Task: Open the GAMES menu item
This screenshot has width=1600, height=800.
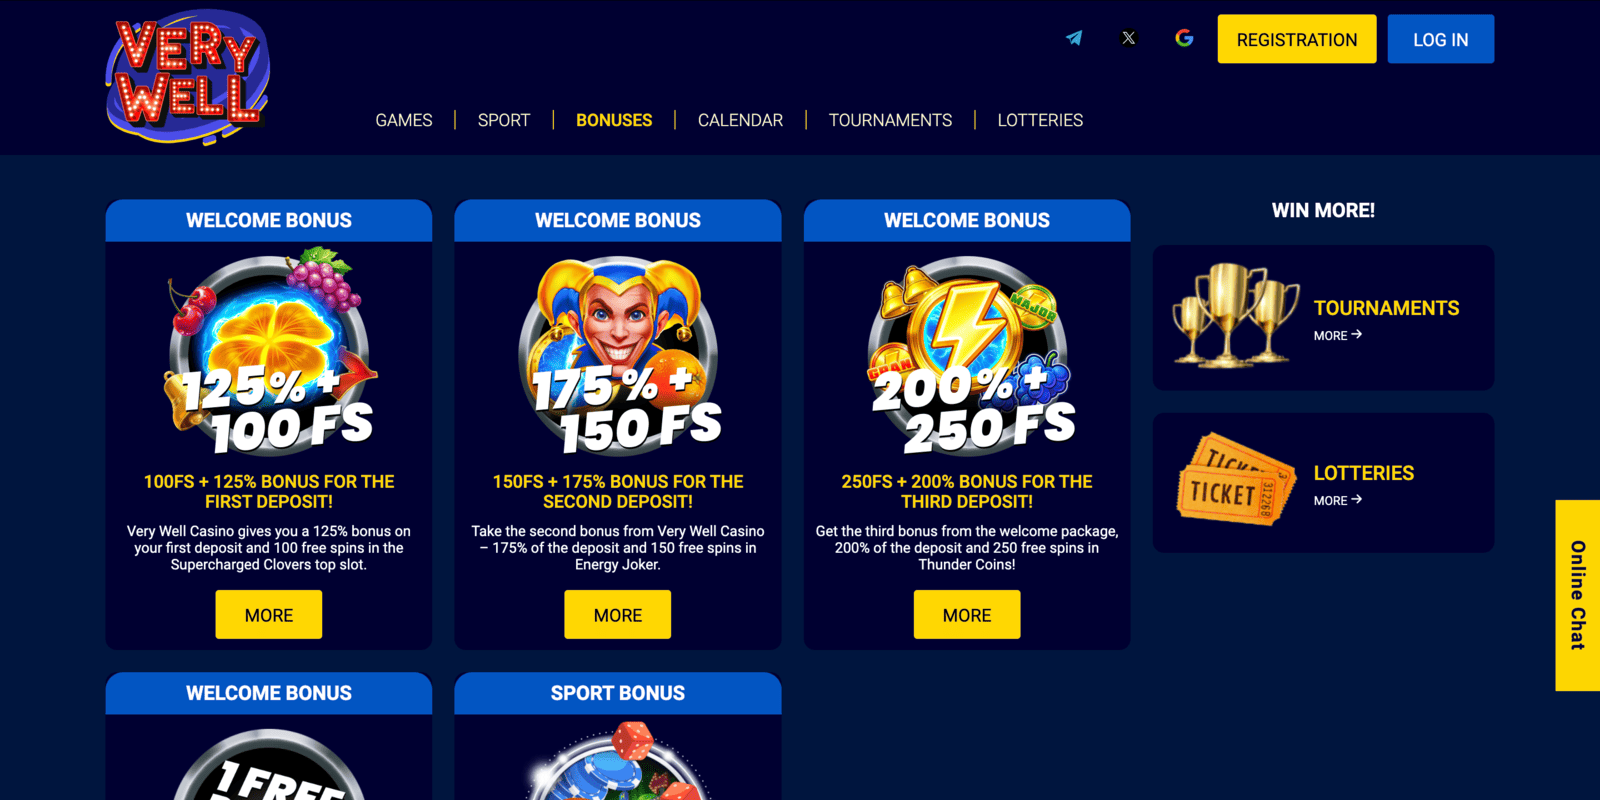Action: coord(404,120)
